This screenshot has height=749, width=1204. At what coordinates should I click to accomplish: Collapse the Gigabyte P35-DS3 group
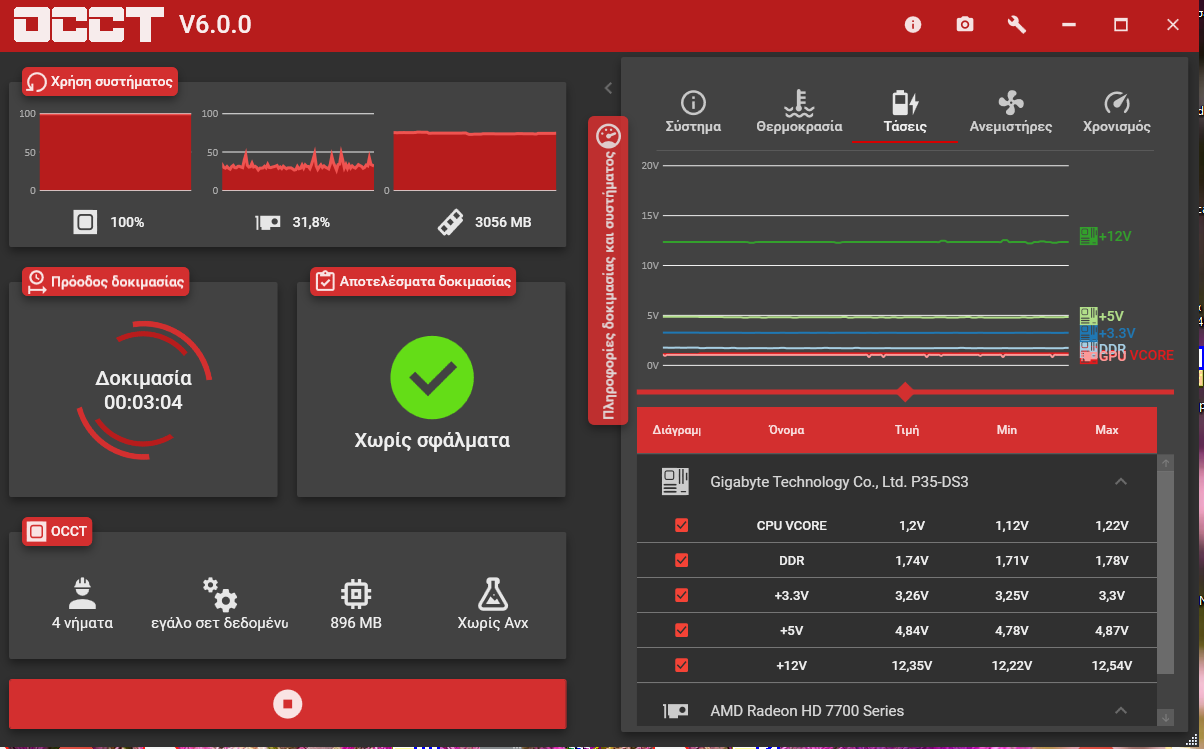pyautogui.click(x=1120, y=482)
